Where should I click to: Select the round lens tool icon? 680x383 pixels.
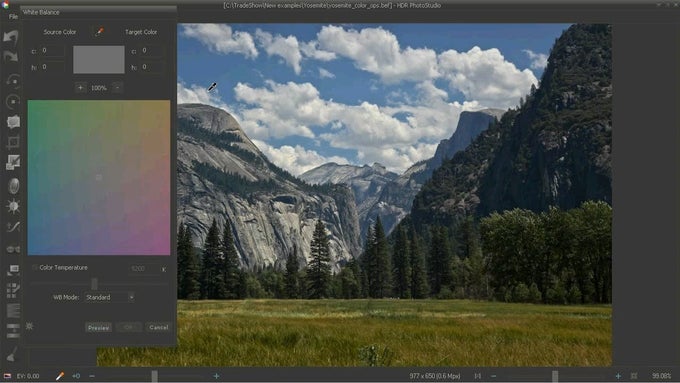click(x=13, y=186)
